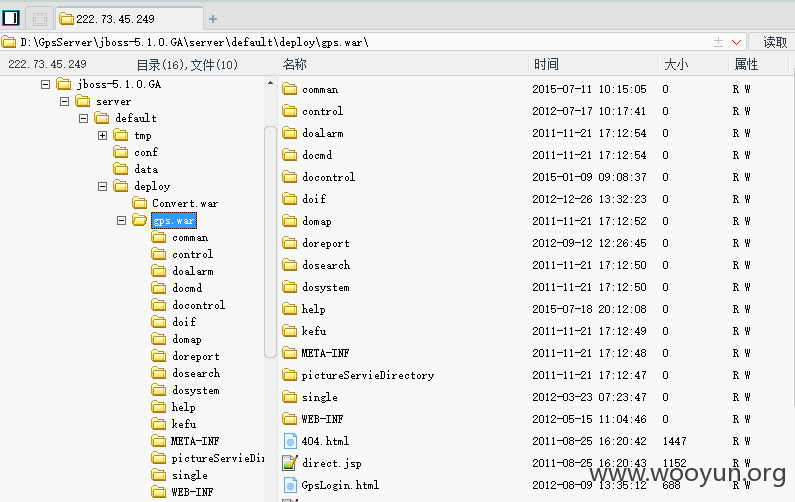
Task: Select WEB-INF folder in tree
Action: point(192,492)
